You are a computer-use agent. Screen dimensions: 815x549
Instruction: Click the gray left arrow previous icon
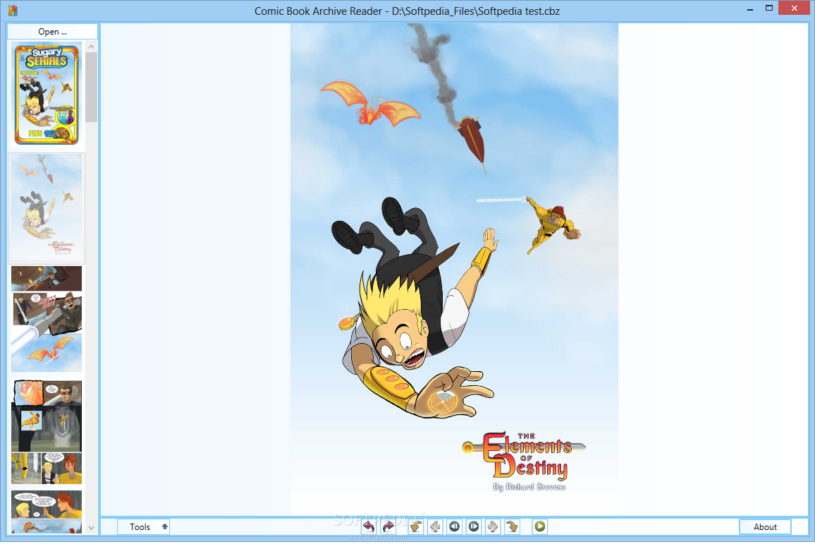[x=435, y=527]
